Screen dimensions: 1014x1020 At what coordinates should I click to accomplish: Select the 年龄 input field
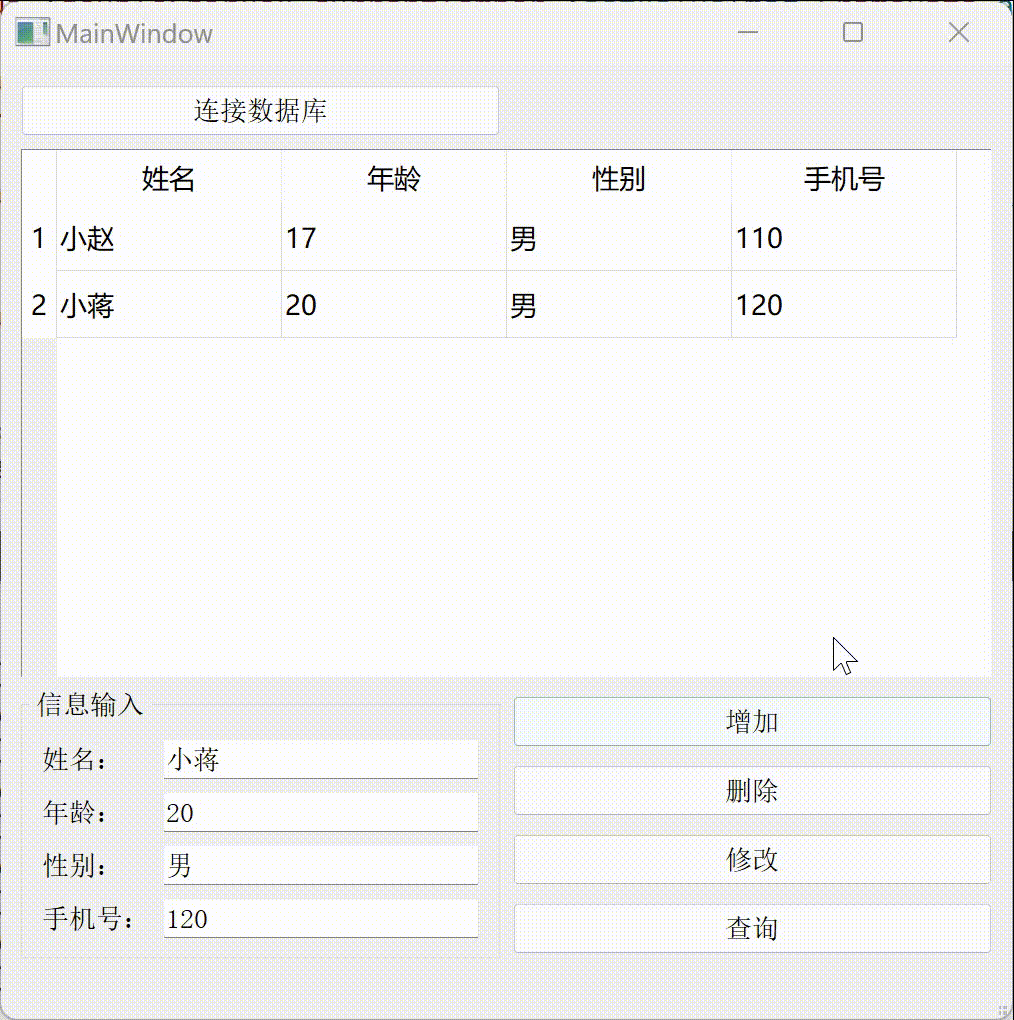tap(321, 812)
